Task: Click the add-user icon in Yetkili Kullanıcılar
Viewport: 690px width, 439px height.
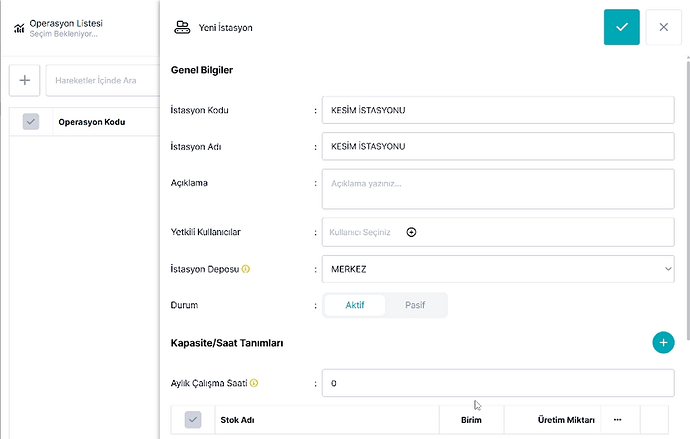Action: pyautogui.click(x=411, y=232)
